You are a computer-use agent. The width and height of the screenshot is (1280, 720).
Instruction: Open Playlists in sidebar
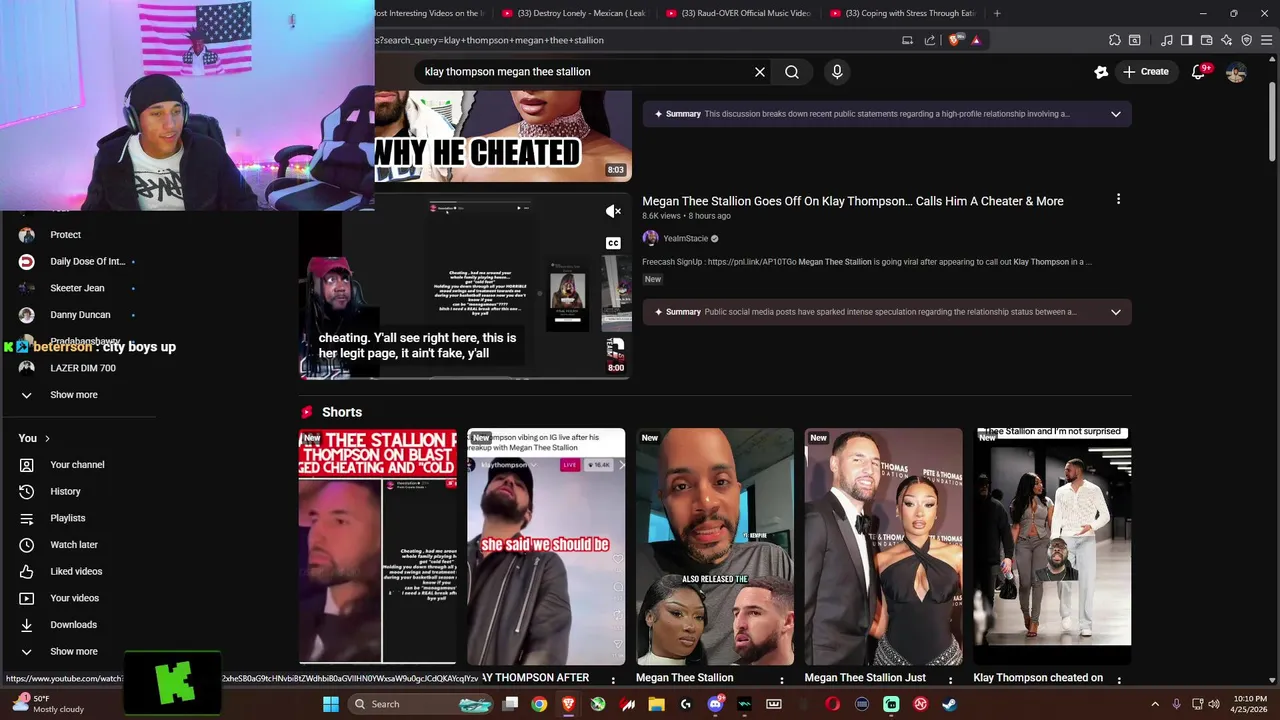click(68, 518)
